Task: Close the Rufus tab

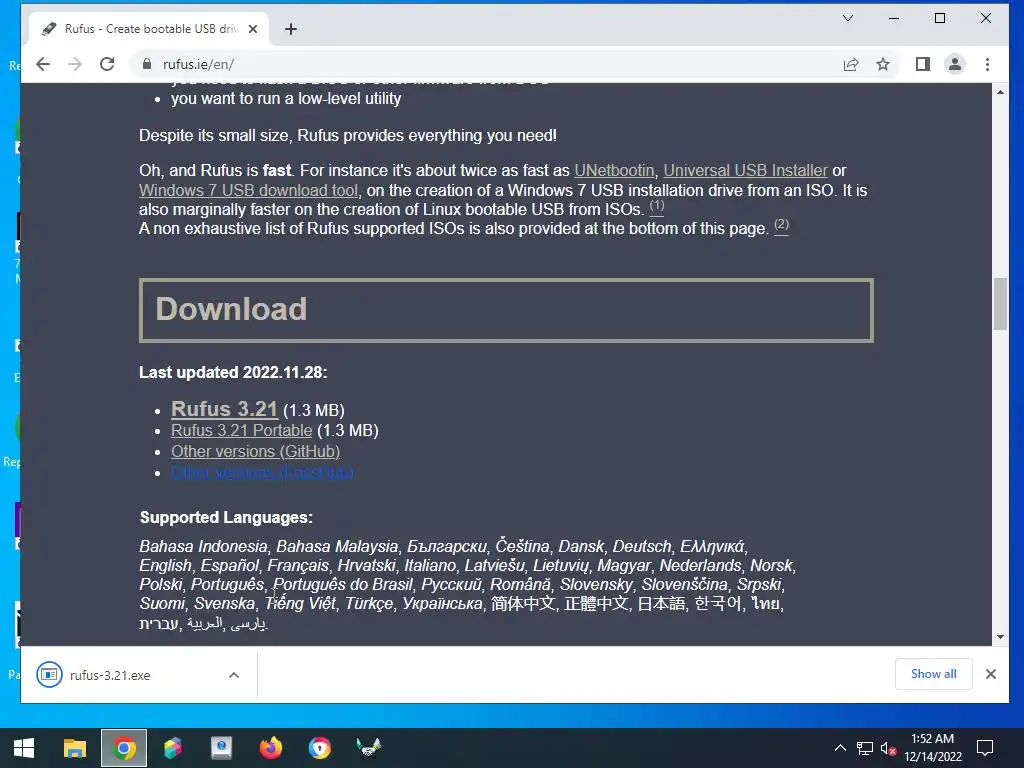Action: 253,29
